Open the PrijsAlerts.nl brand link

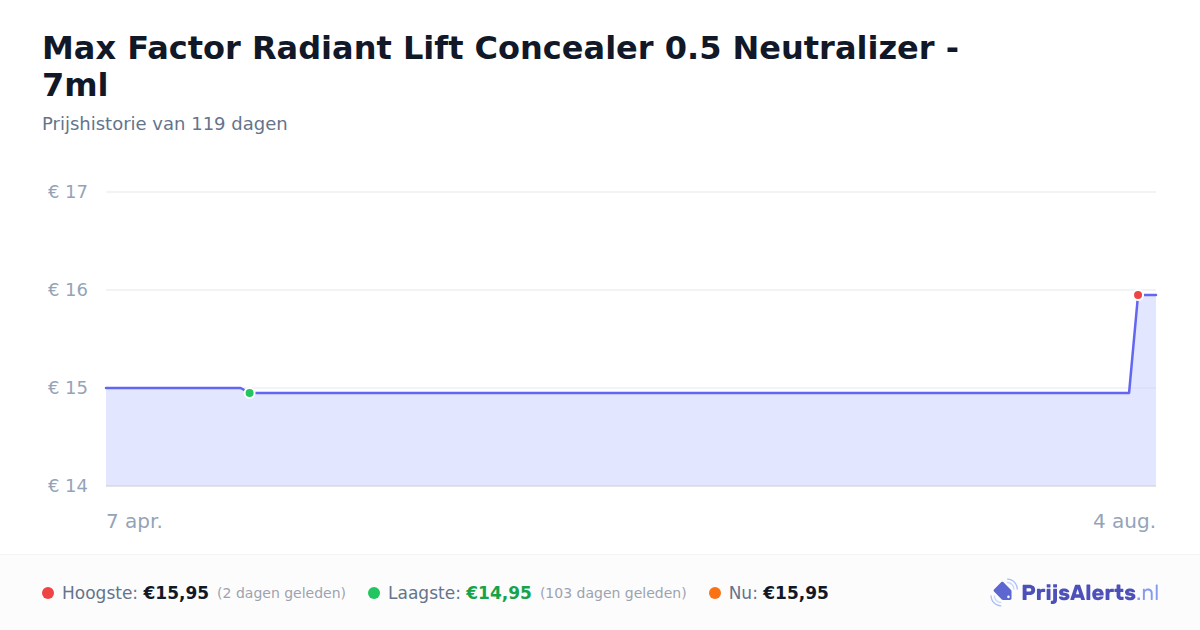click(x=1075, y=593)
